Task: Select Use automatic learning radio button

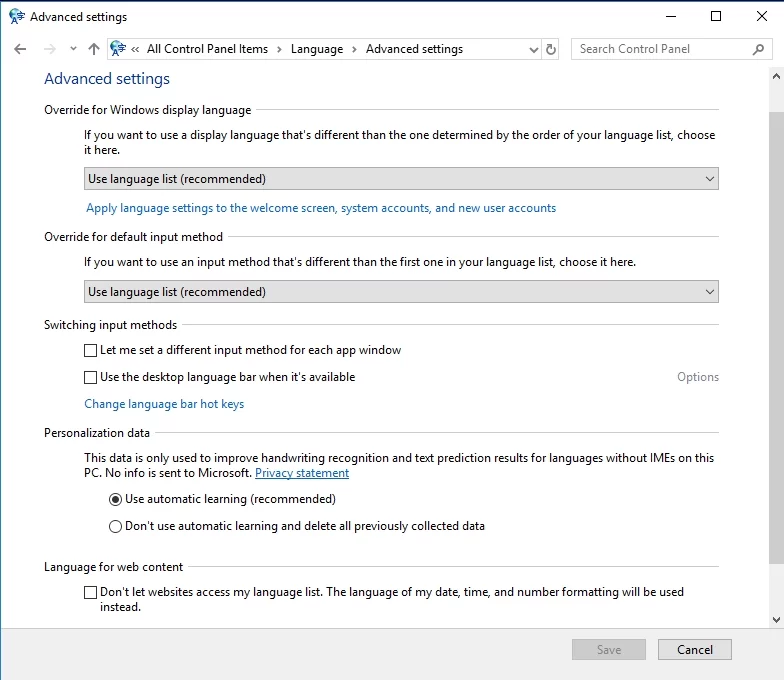Action: (115, 499)
